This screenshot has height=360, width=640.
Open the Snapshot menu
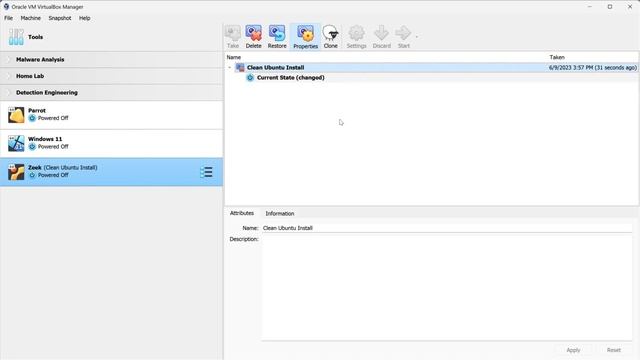click(x=60, y=18)
